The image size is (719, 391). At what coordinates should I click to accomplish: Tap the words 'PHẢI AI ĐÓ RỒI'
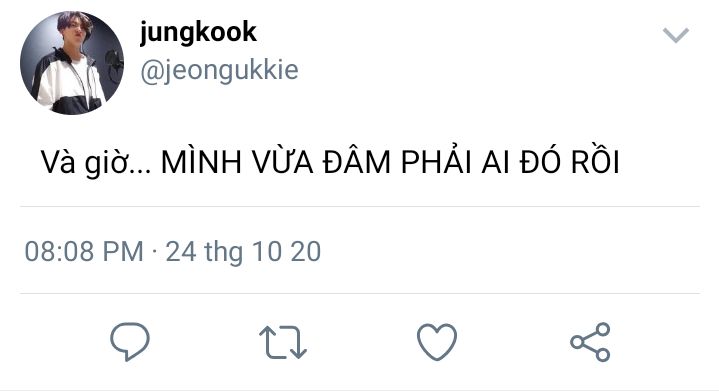[x=510, y=162]
